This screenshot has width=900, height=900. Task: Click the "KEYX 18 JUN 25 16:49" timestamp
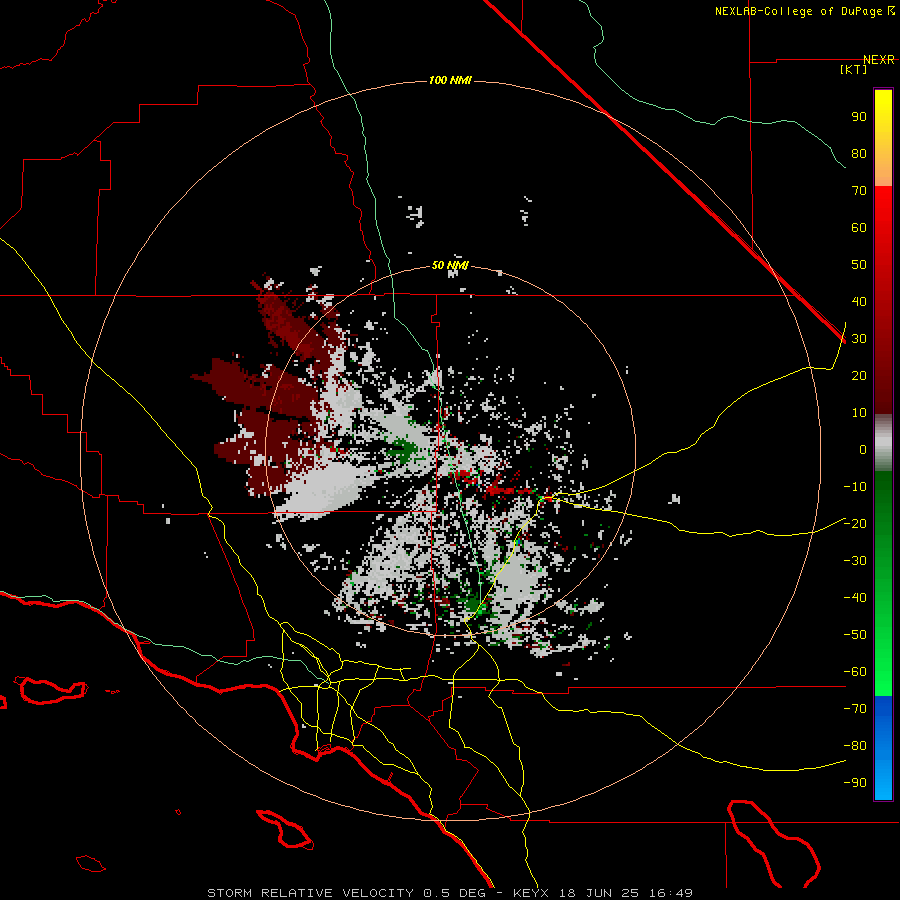603,893
